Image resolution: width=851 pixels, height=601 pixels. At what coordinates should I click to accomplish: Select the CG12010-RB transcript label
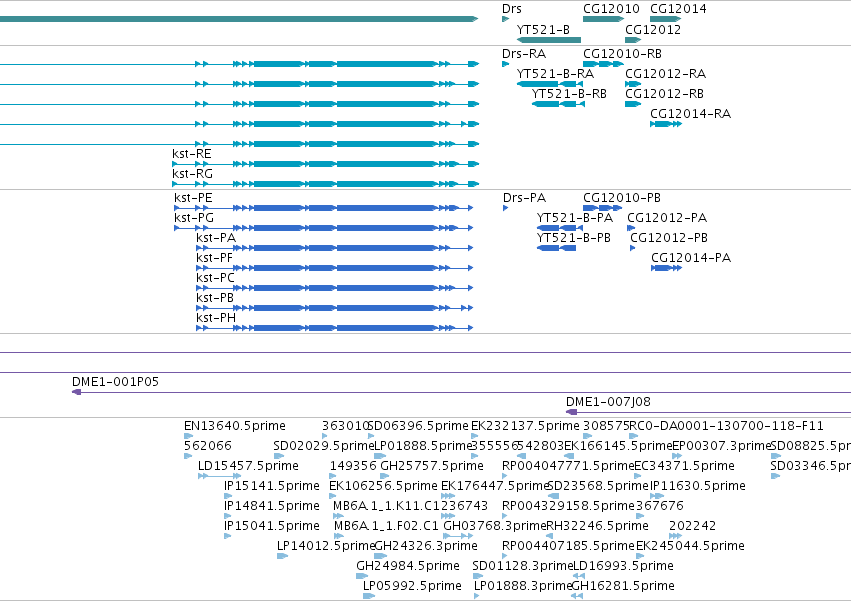[622, 54]
